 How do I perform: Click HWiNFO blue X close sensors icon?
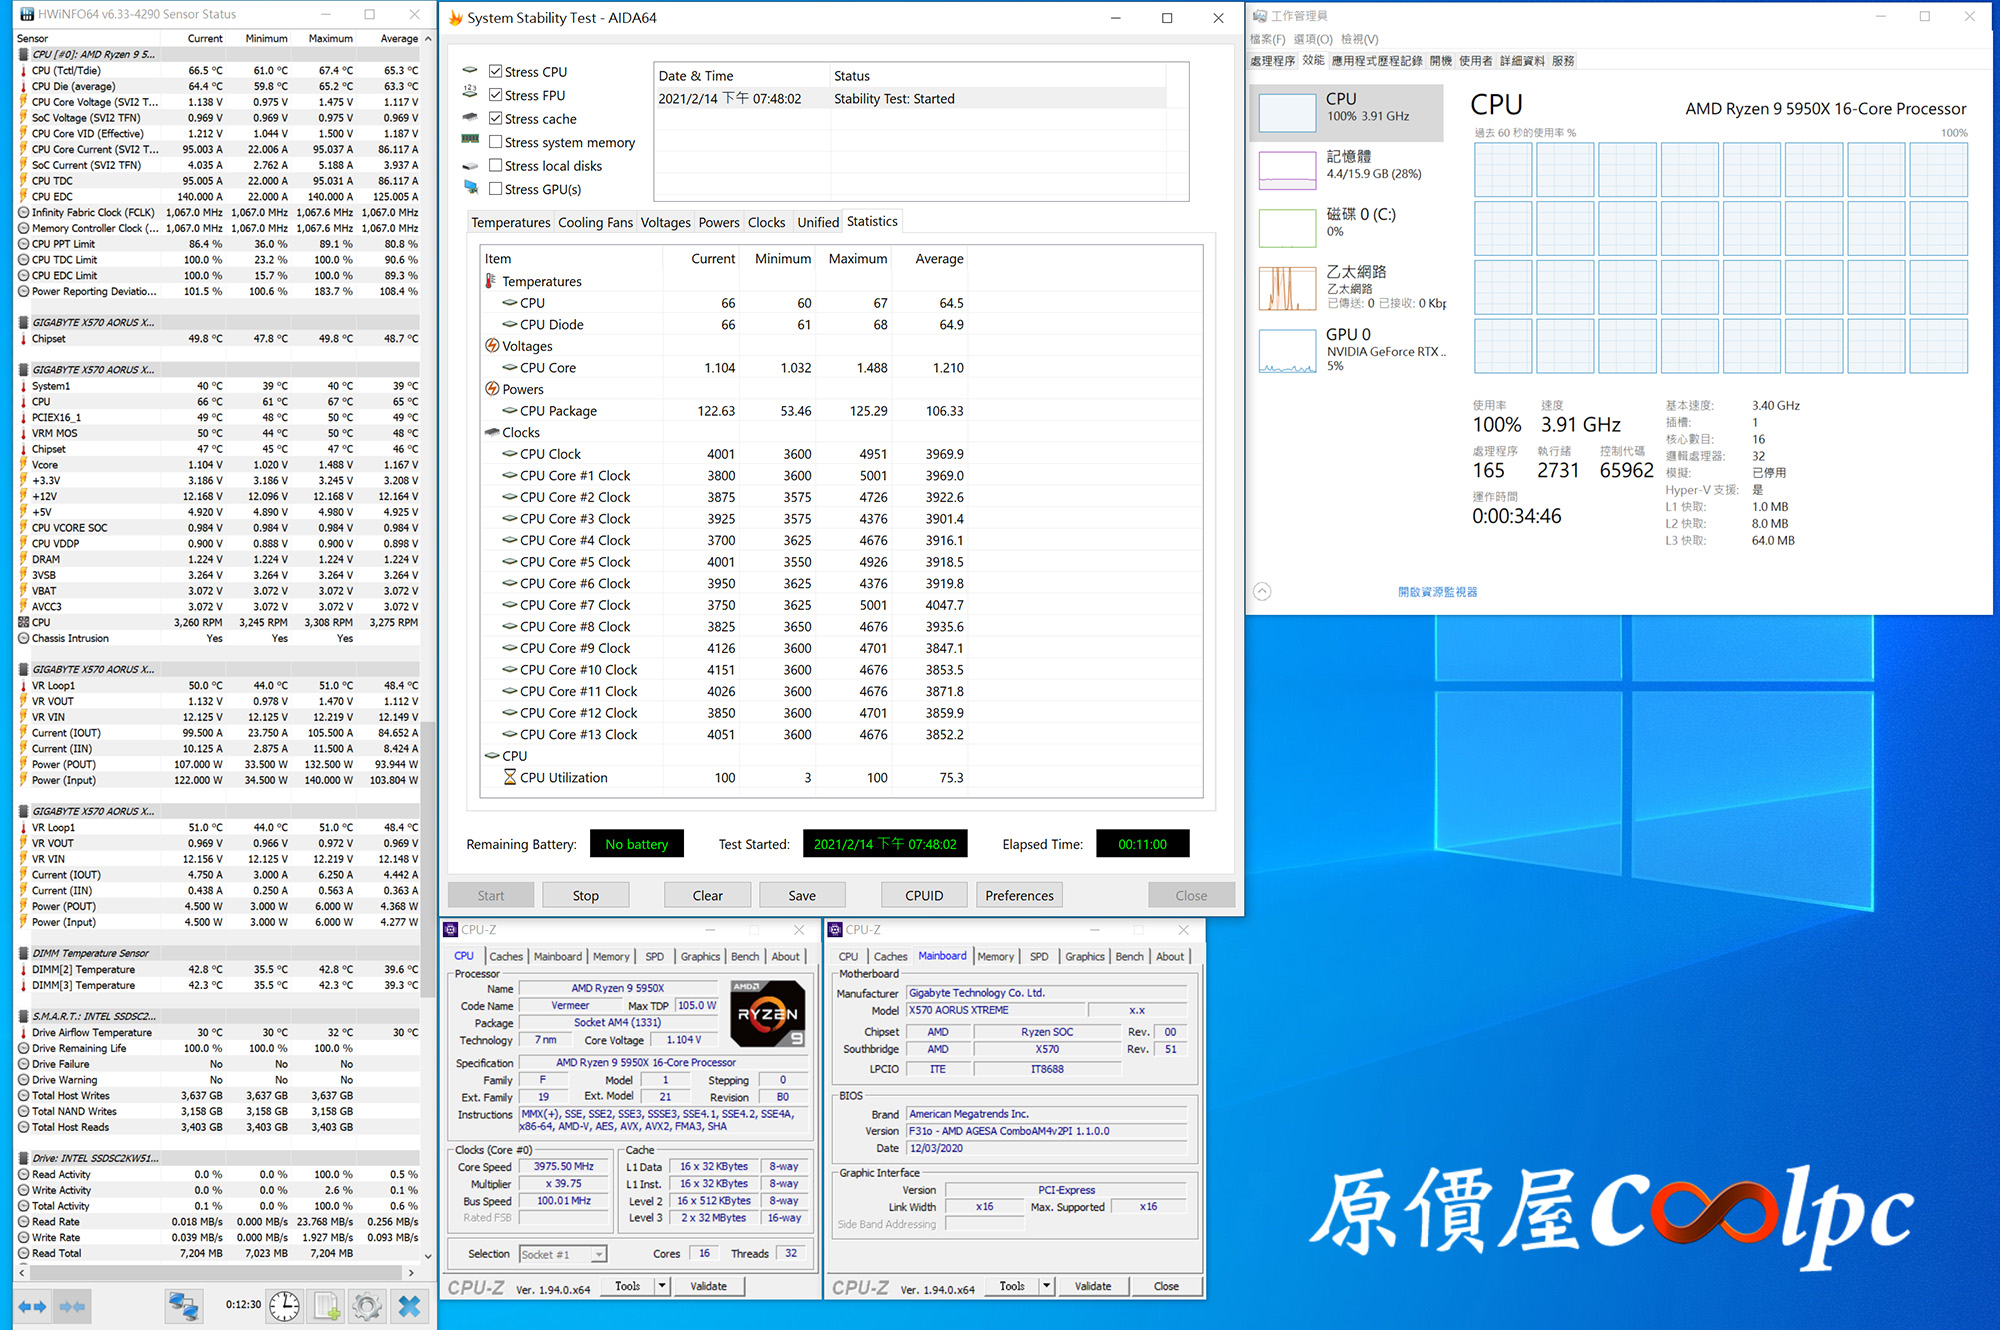point(409,1306)
